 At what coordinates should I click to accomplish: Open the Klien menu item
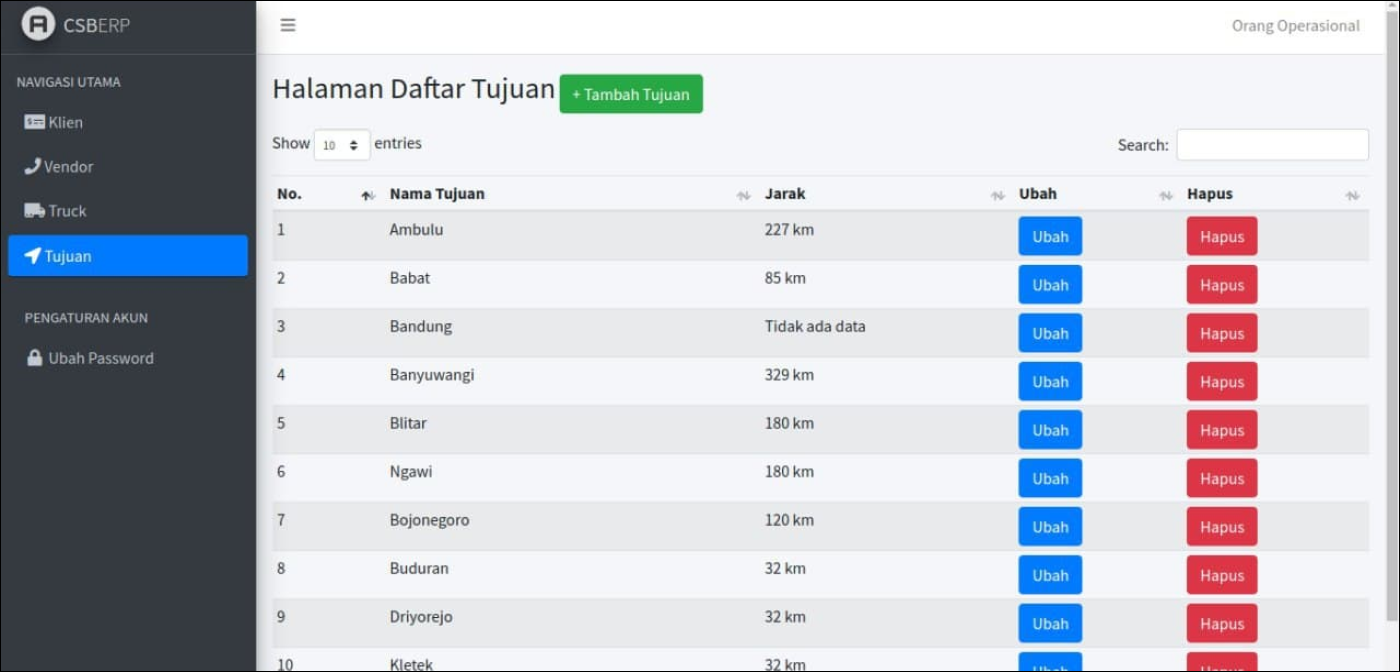(65, 122)
